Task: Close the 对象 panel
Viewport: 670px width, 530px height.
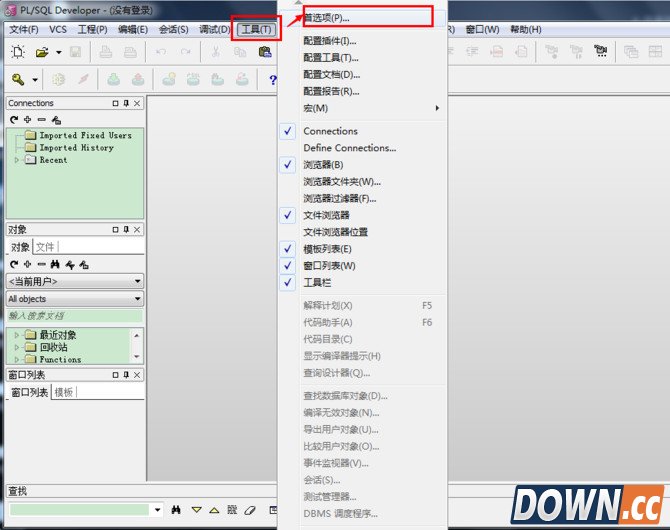Action: (137, 230)
